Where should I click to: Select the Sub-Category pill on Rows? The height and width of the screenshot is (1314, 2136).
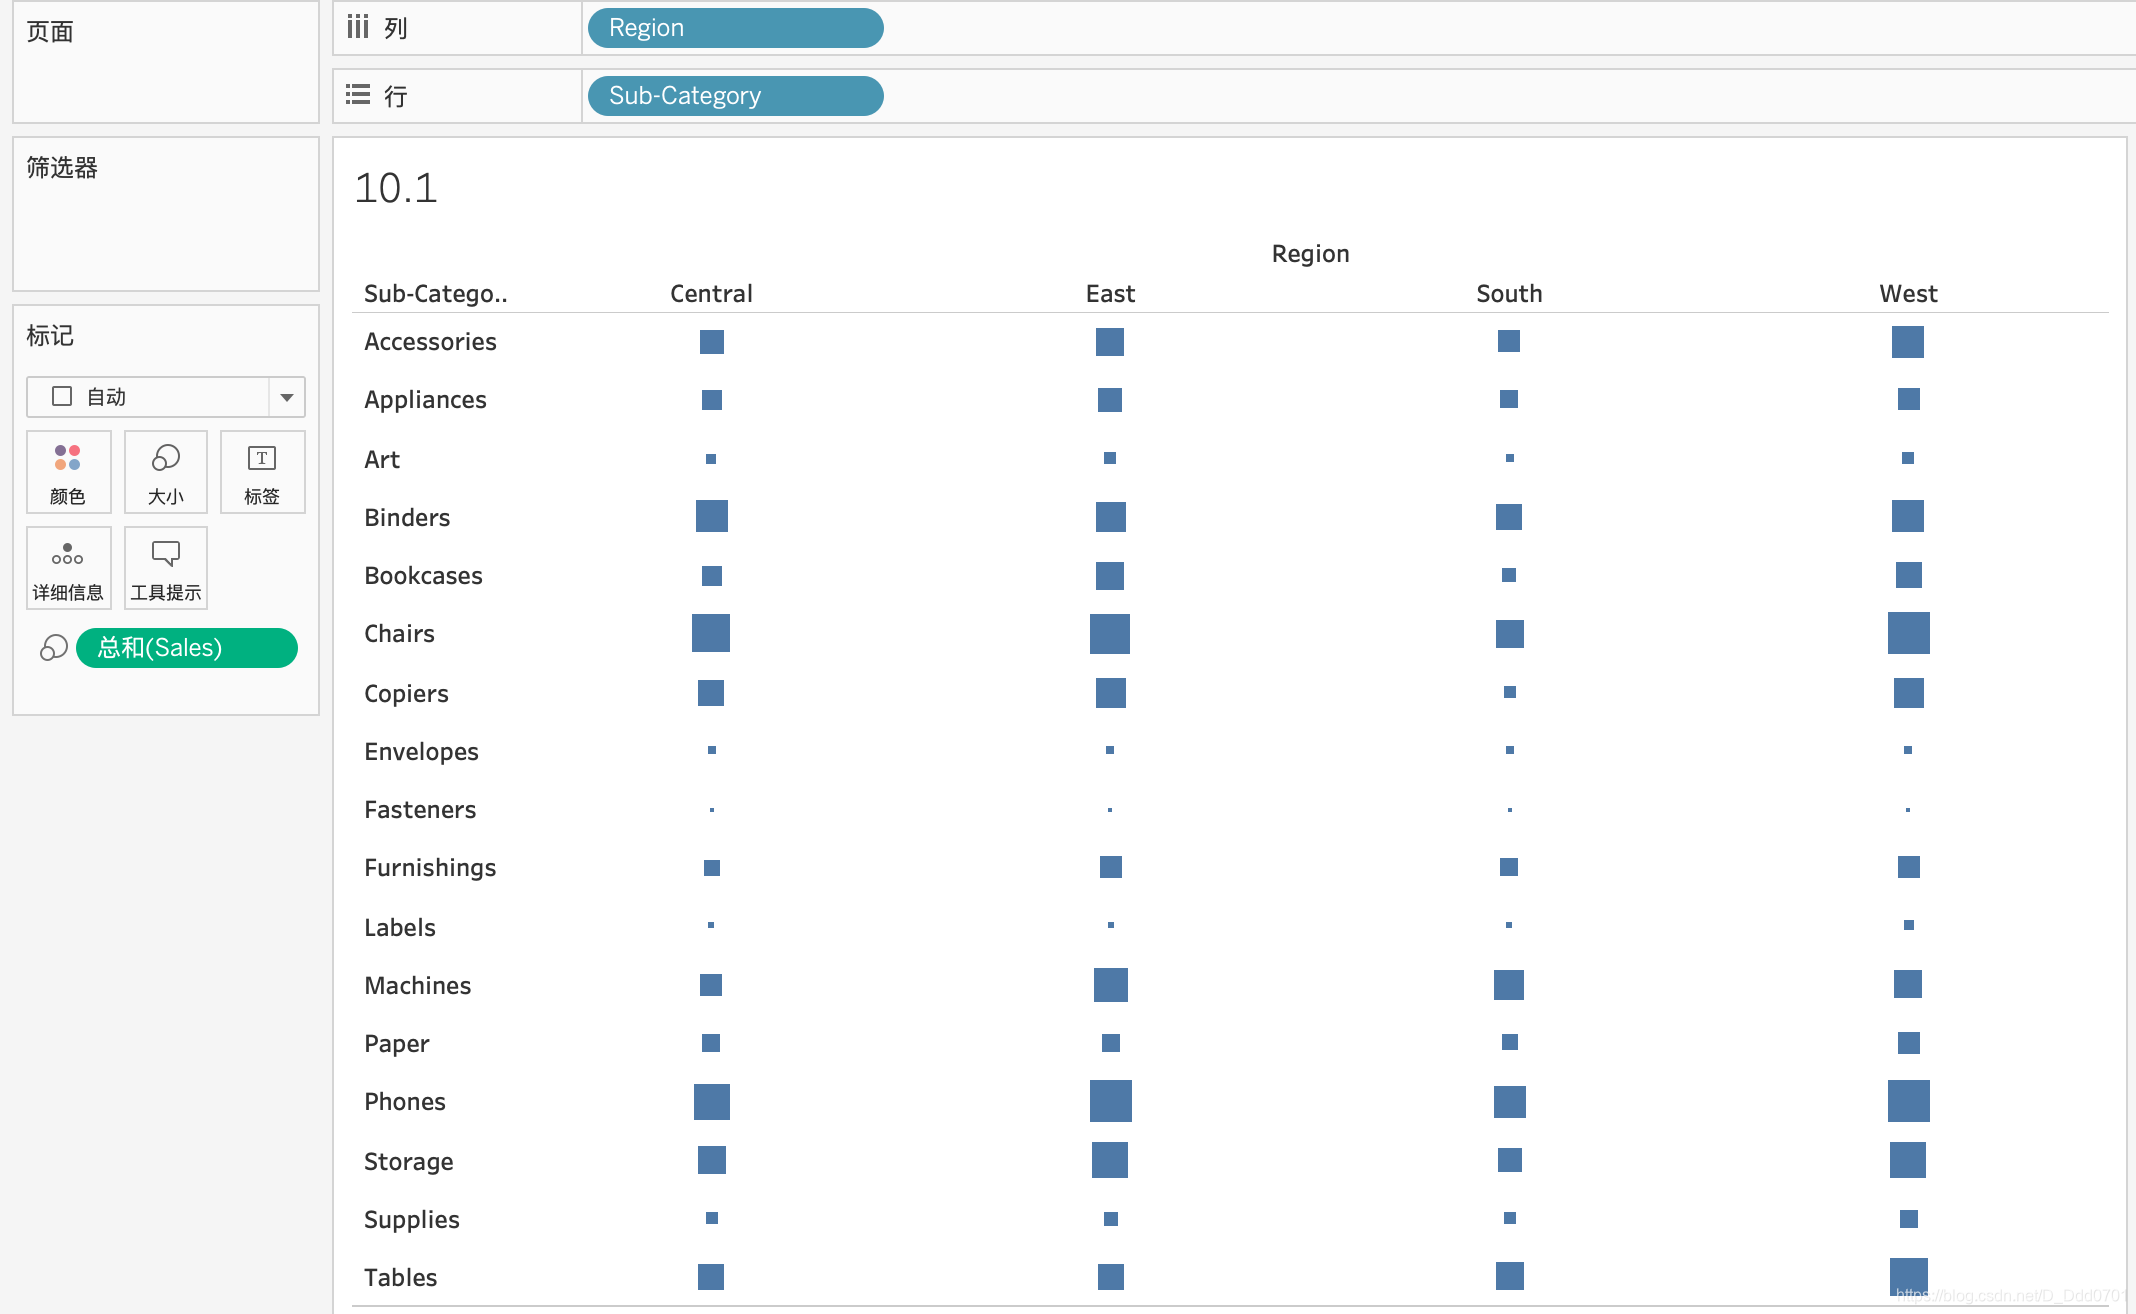point(735,96)
